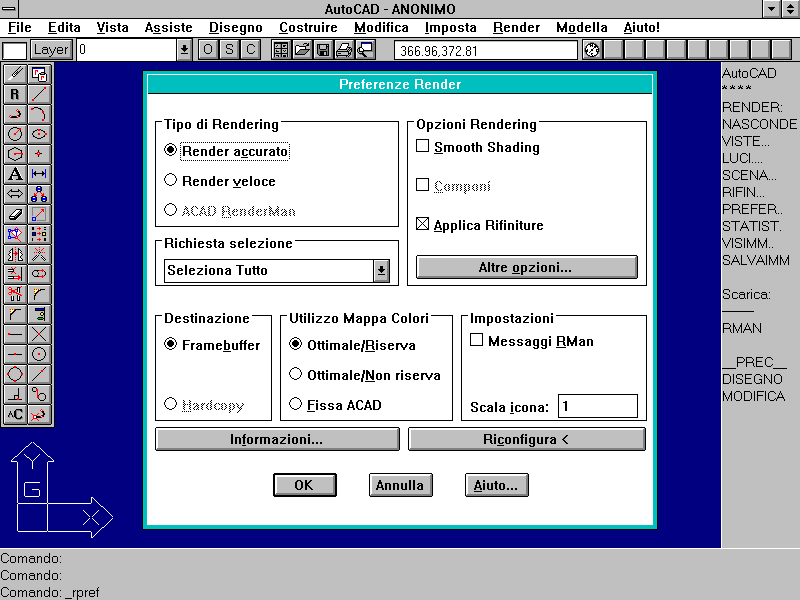Click the Riconfigura < button

tap(527, 439)
